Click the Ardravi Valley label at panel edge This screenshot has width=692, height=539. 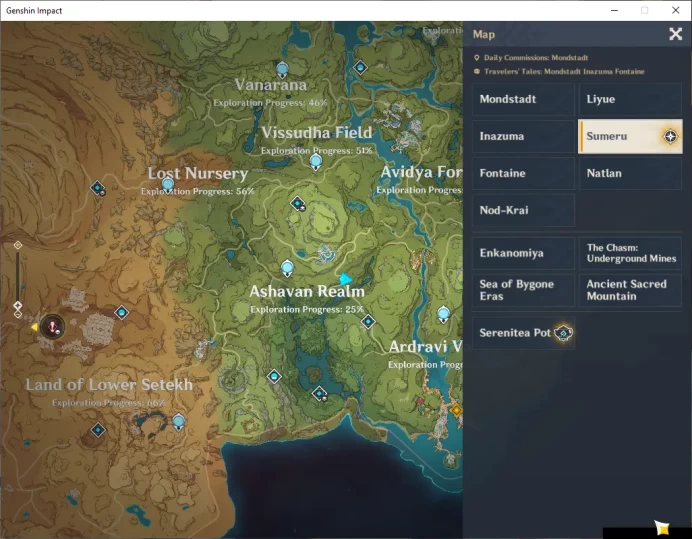425,347
